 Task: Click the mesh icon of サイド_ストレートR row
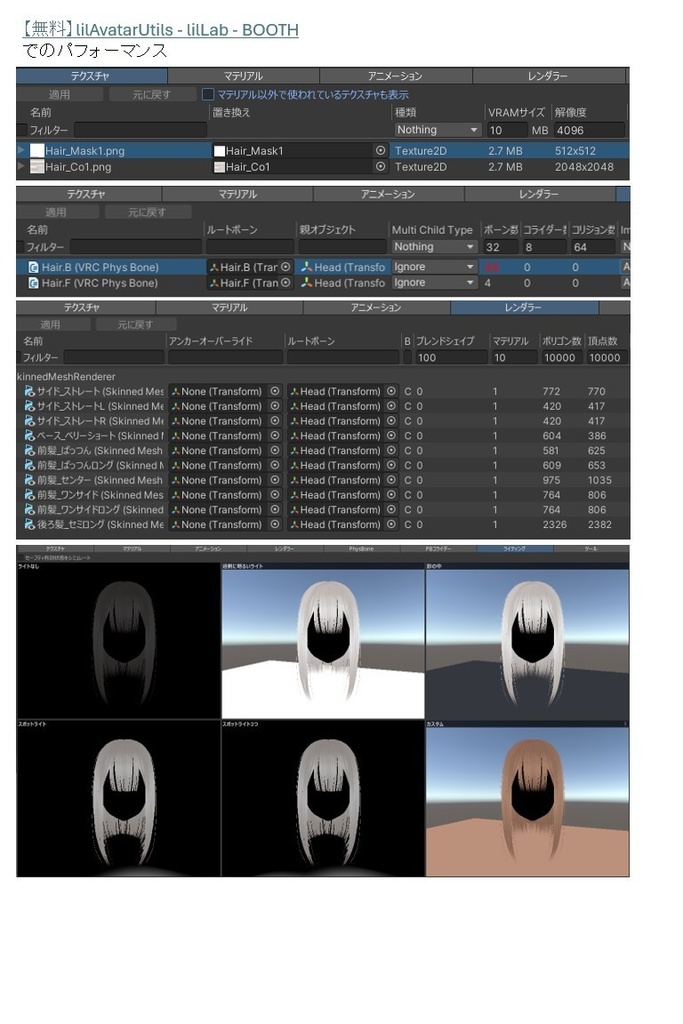(x=29, y=421)
